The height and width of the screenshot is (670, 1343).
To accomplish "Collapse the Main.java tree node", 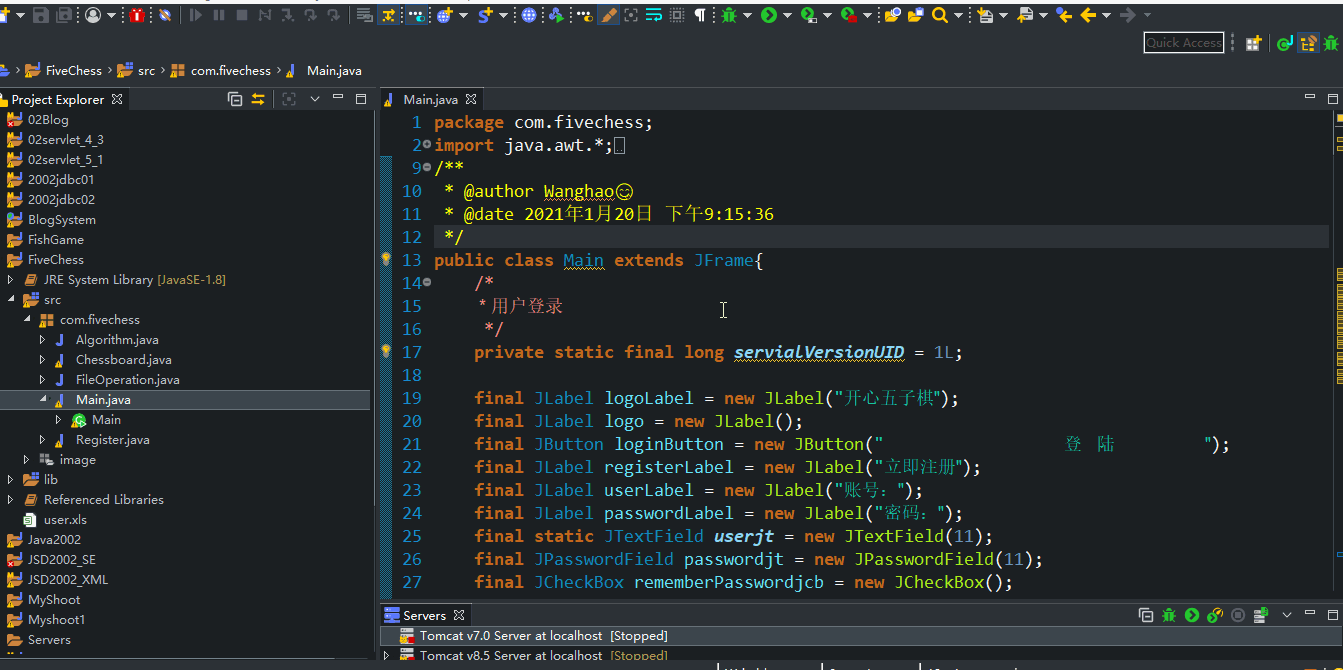I will tap(43, 400).
